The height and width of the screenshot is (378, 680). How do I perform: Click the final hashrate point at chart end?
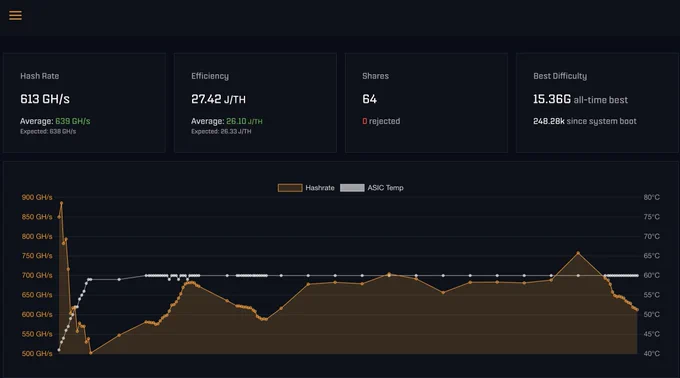(637, 310)
